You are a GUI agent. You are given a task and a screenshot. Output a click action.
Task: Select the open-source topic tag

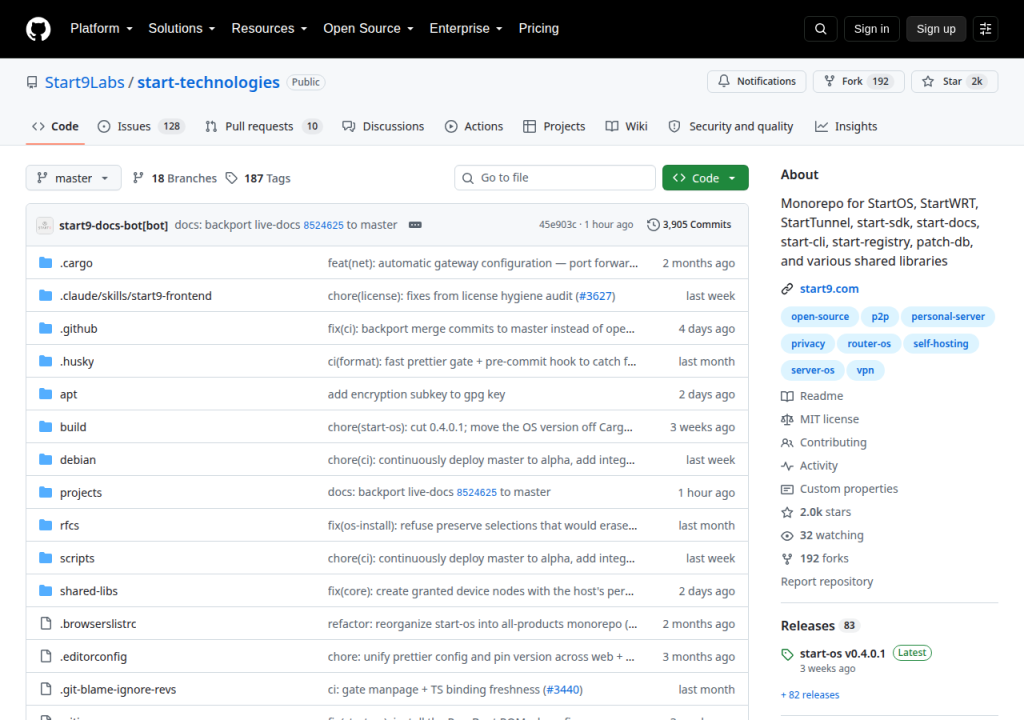point(820,316)
